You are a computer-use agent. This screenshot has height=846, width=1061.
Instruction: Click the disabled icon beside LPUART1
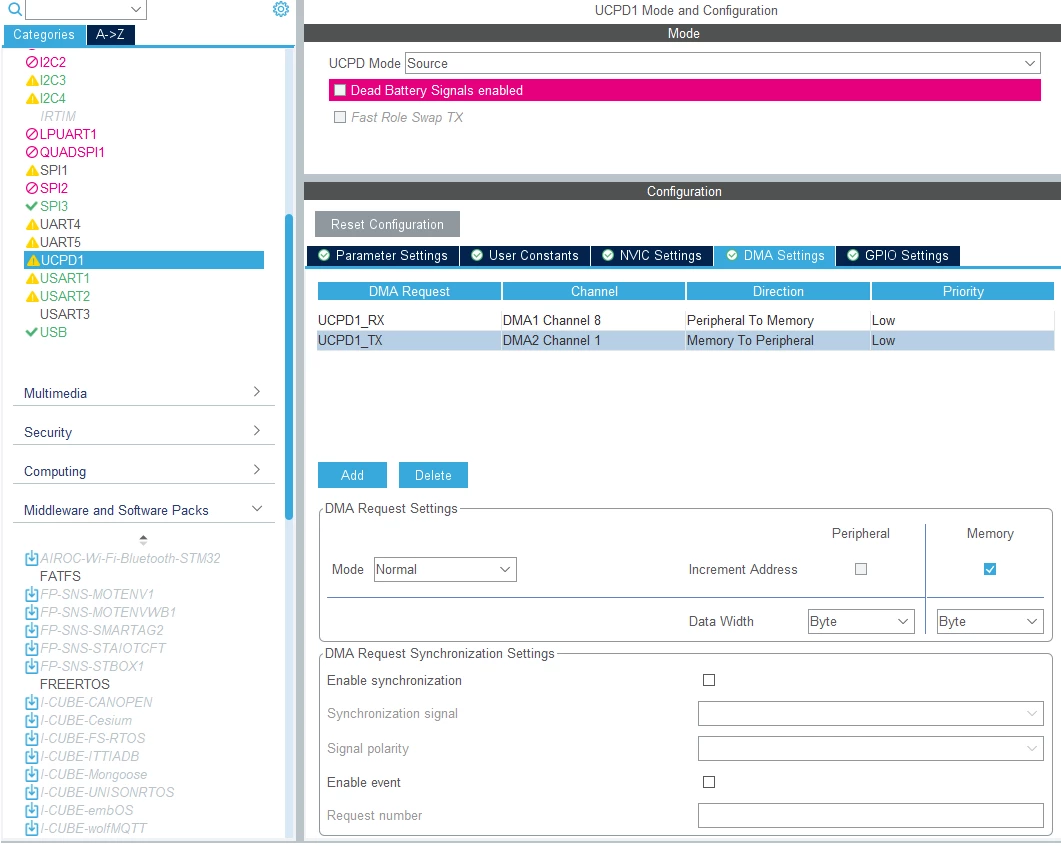coord(32,135)
